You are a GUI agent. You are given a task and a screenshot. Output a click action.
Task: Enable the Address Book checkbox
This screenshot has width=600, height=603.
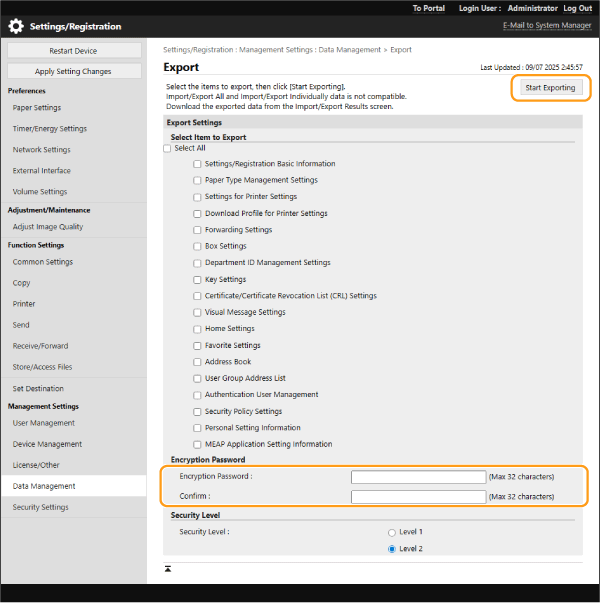pos(198,362)
